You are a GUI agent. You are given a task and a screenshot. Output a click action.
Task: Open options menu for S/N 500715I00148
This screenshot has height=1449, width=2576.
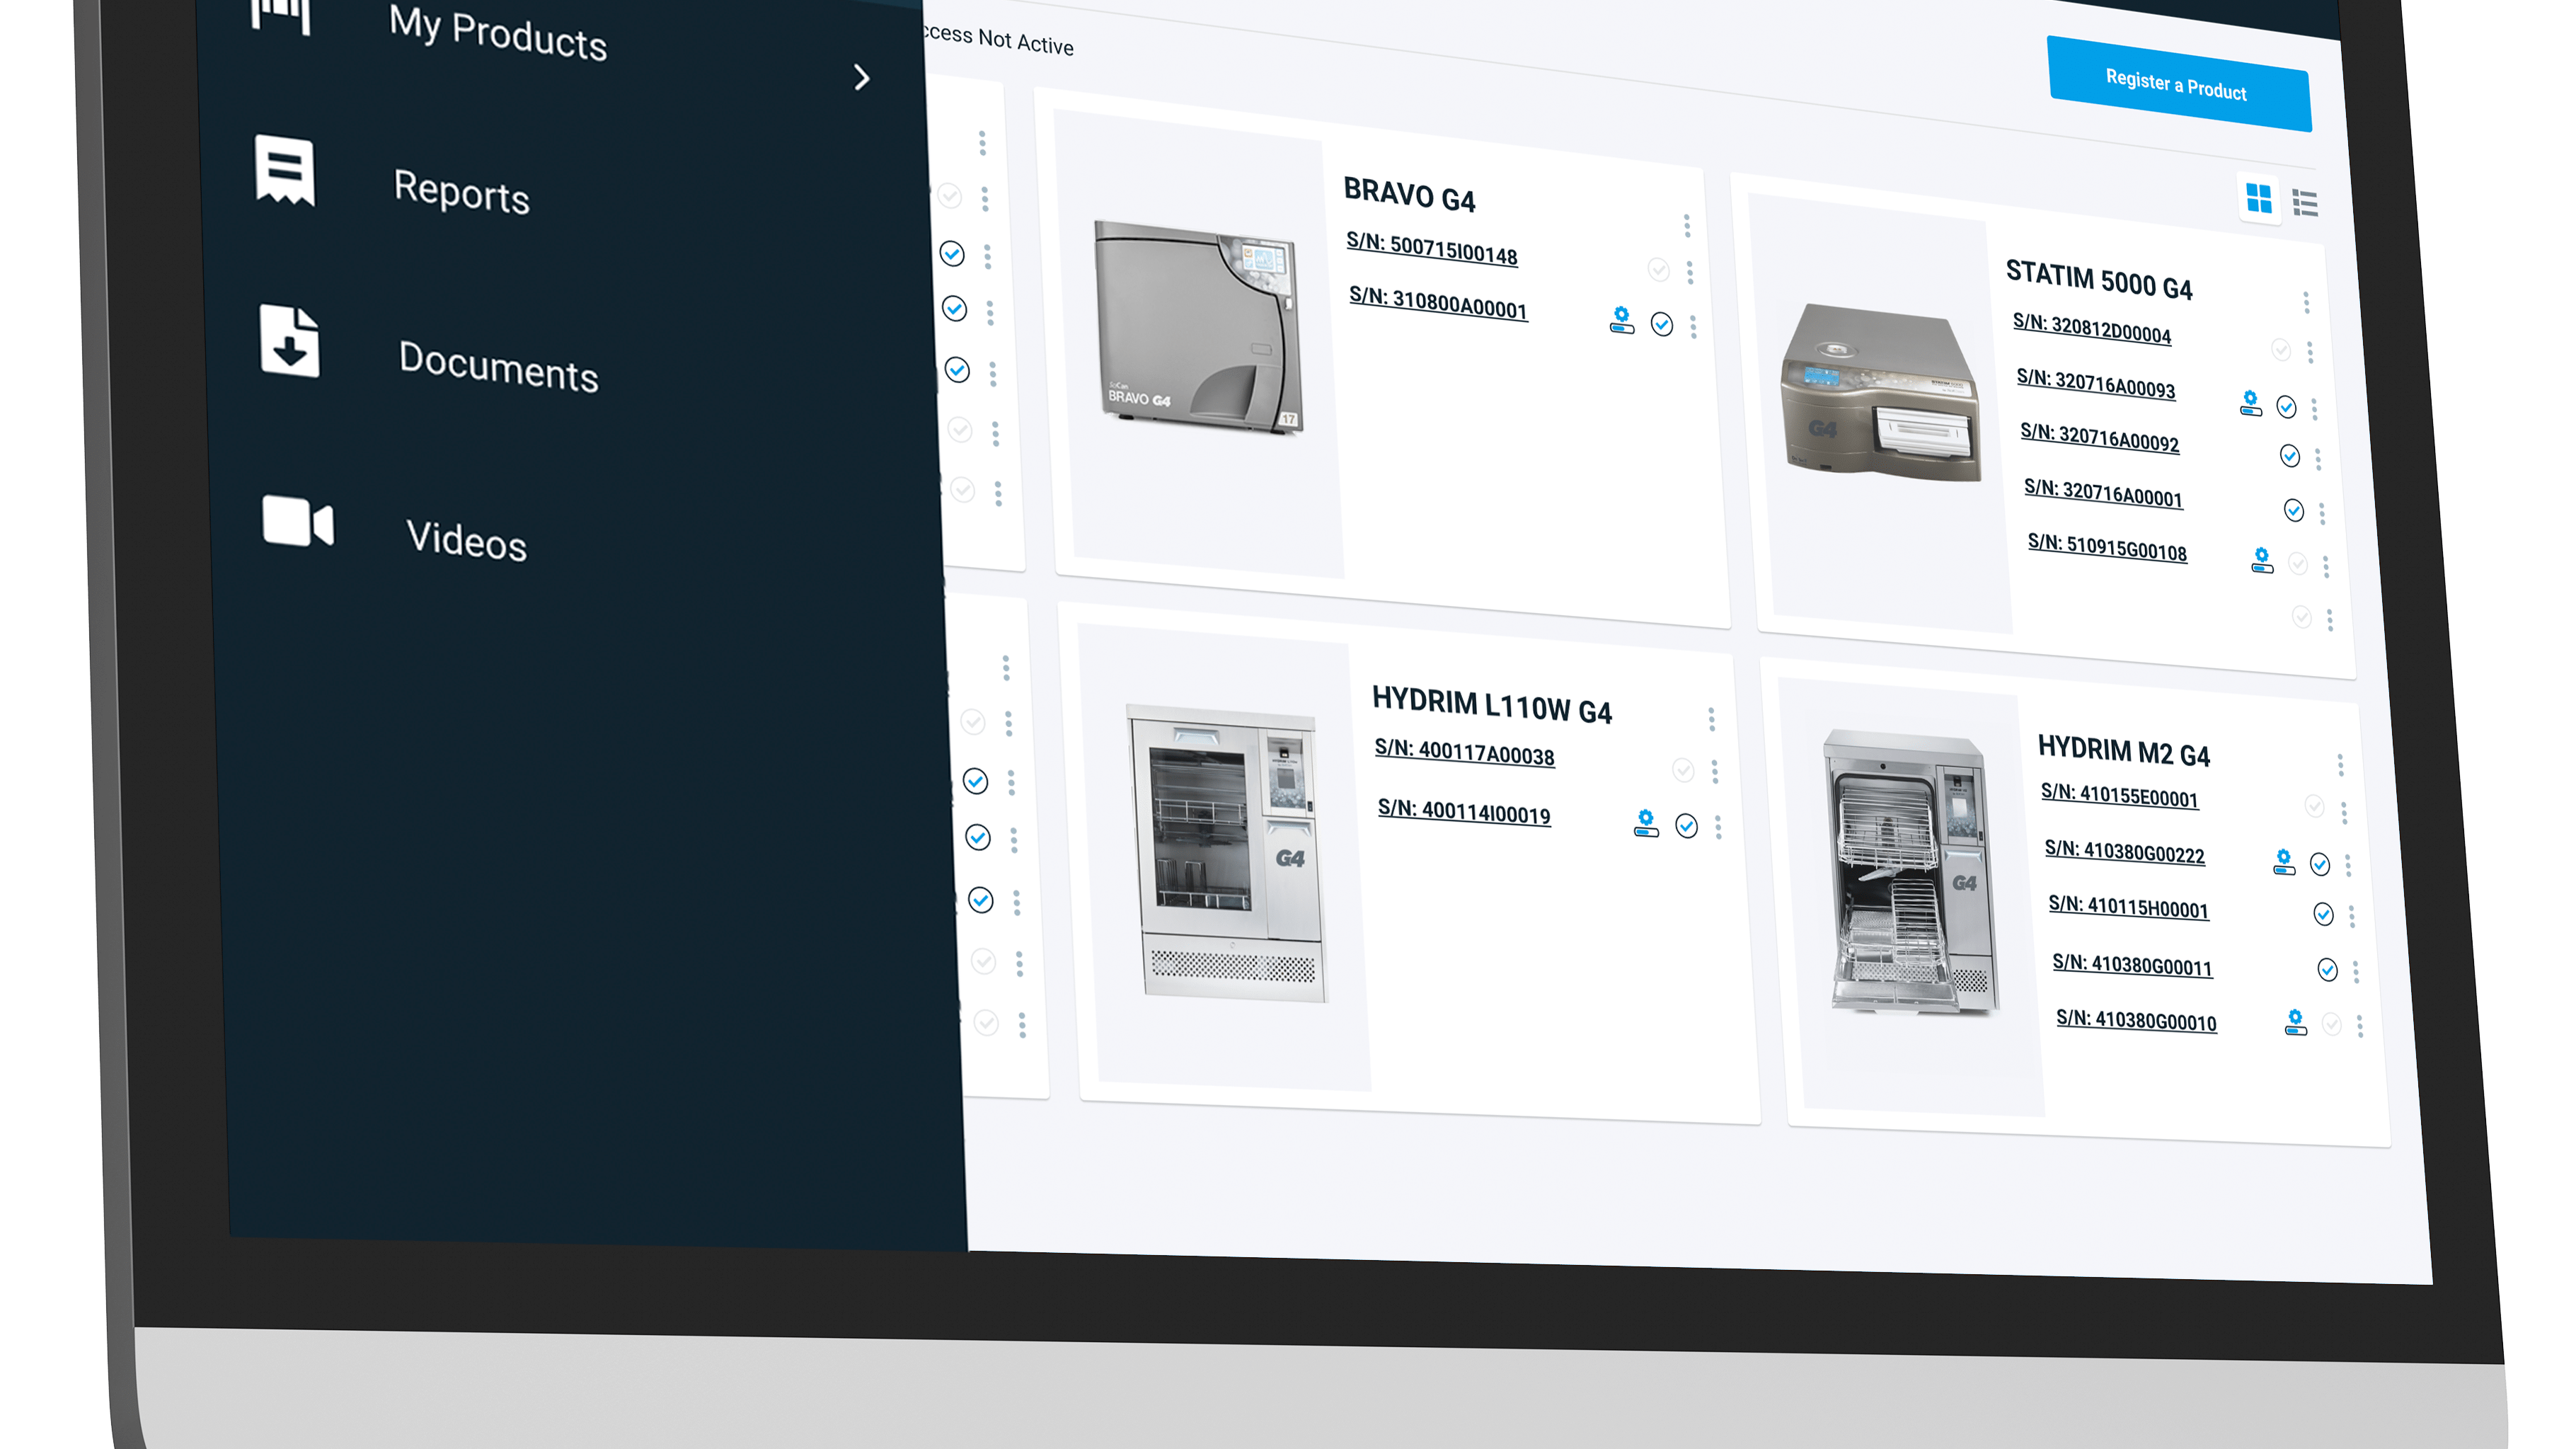pyautogui.click(x=1689, y=272)
